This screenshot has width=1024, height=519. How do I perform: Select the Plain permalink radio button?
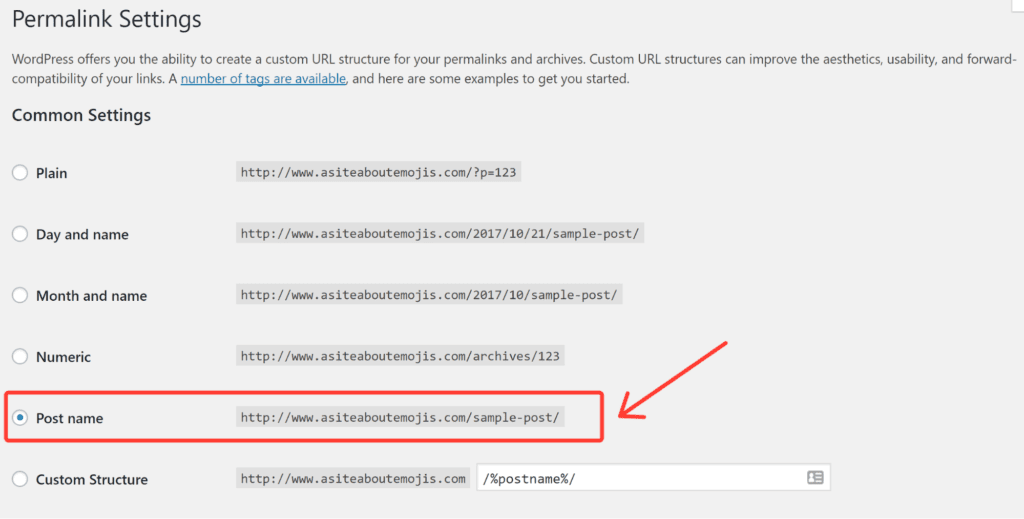20,172
